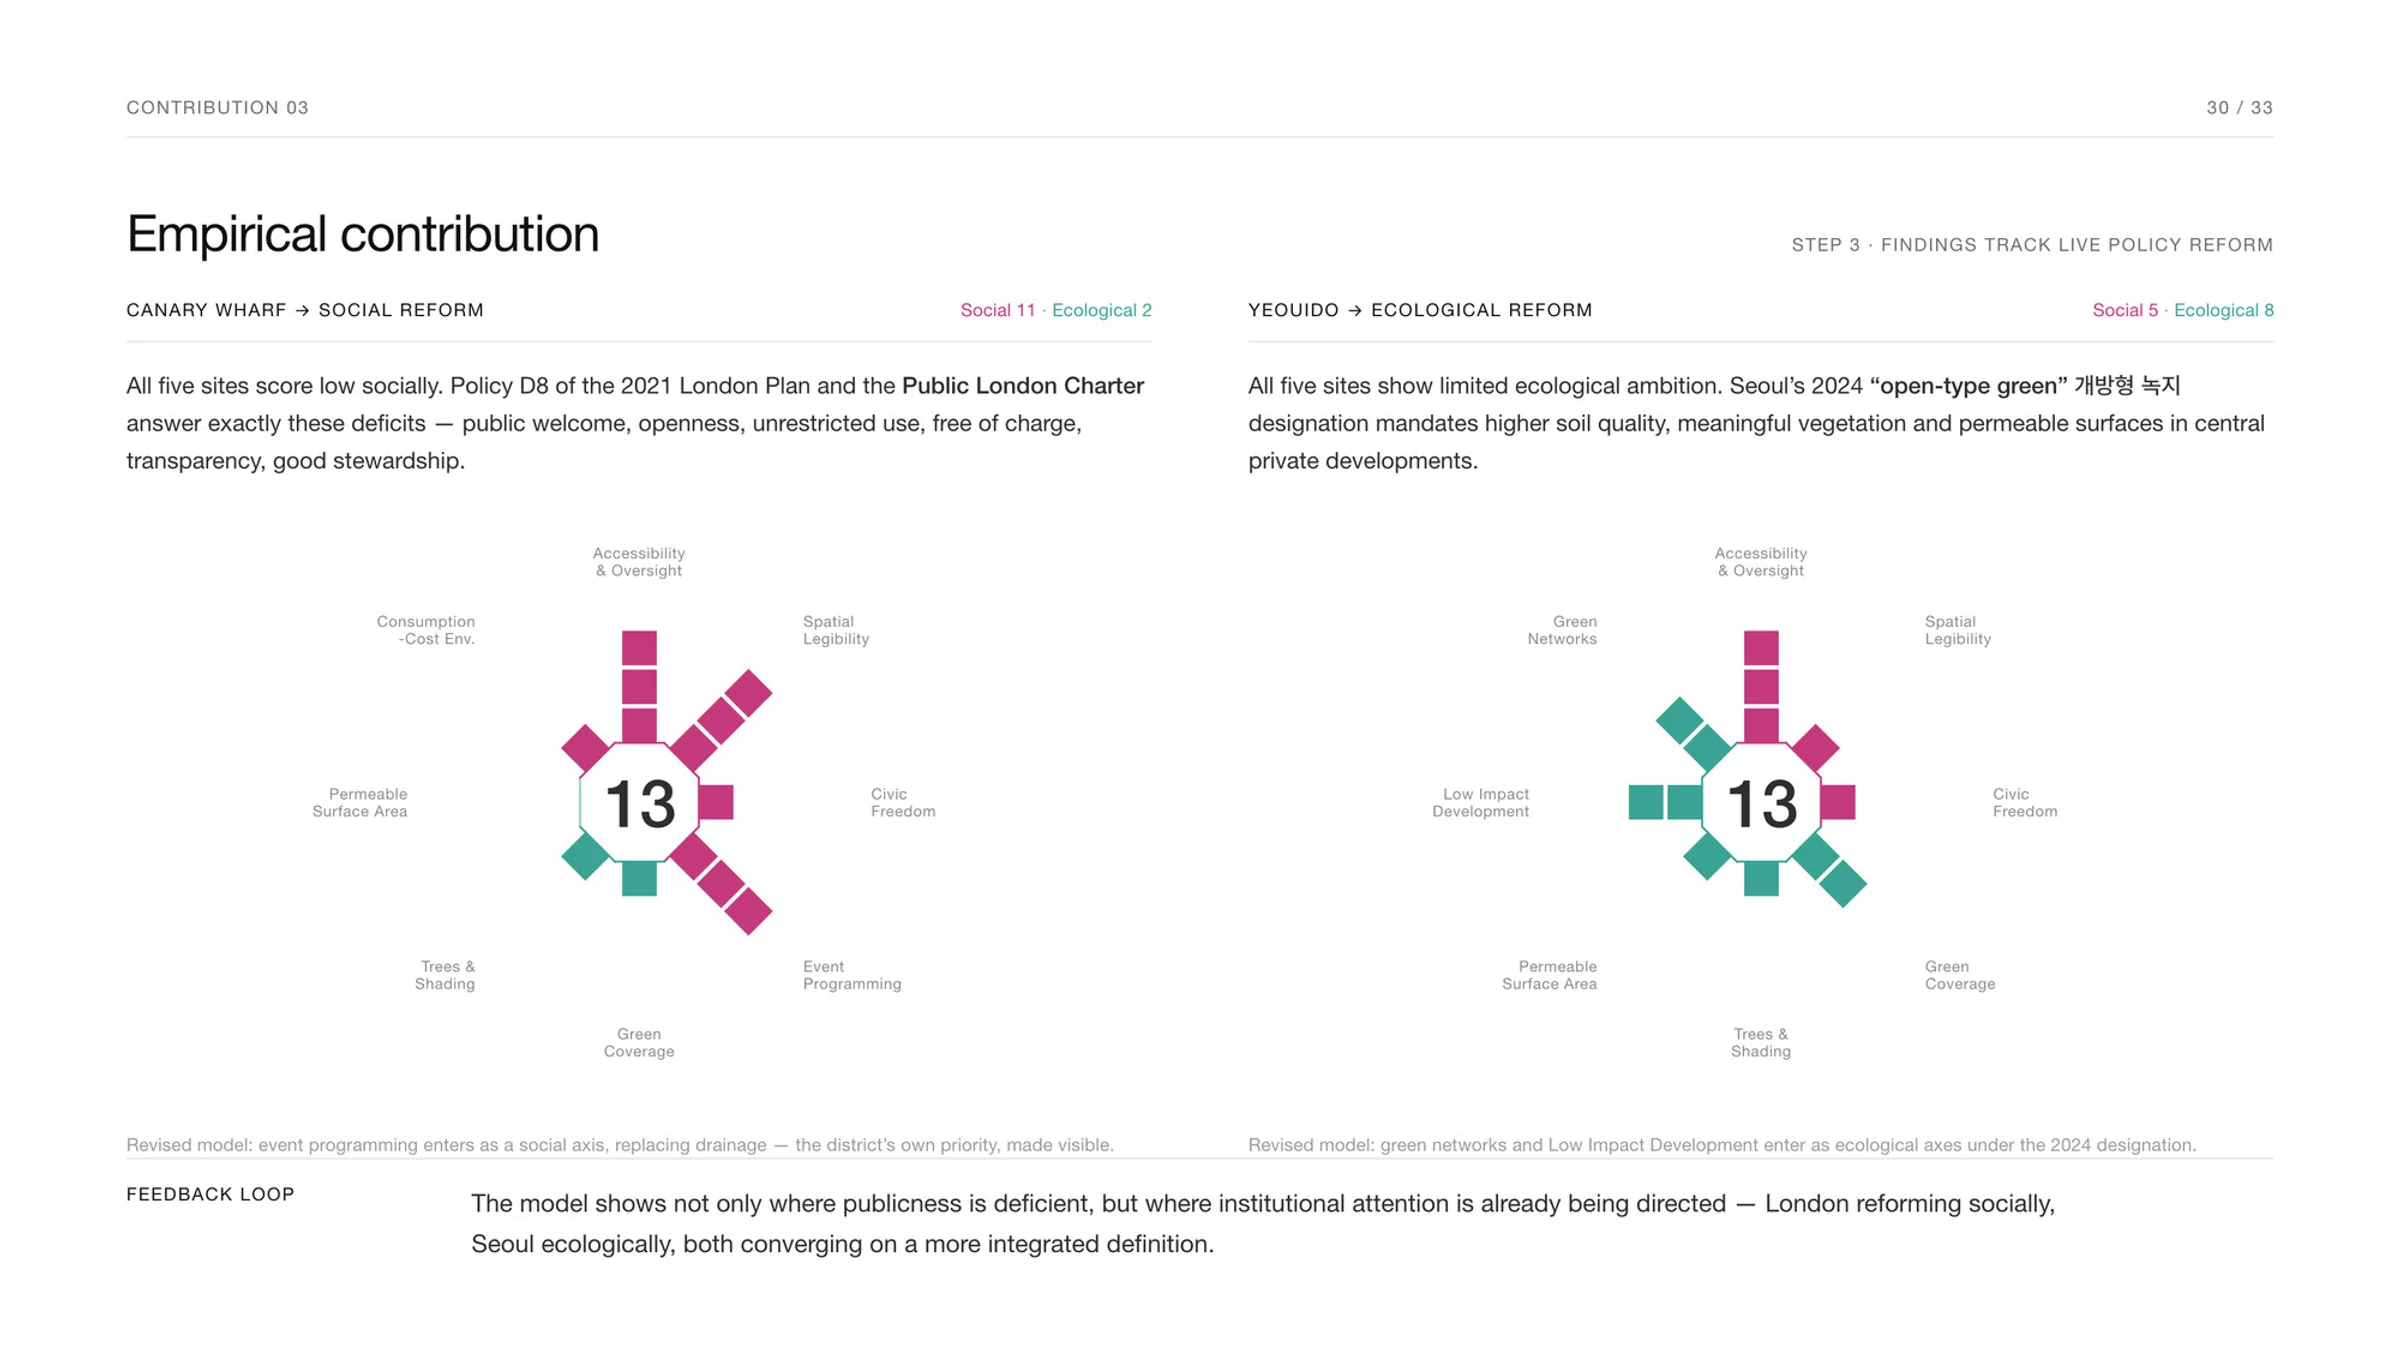2400x1350 pixels.
Task: Click the Consumption-Cost Env. label
Action: pos(426,630)
